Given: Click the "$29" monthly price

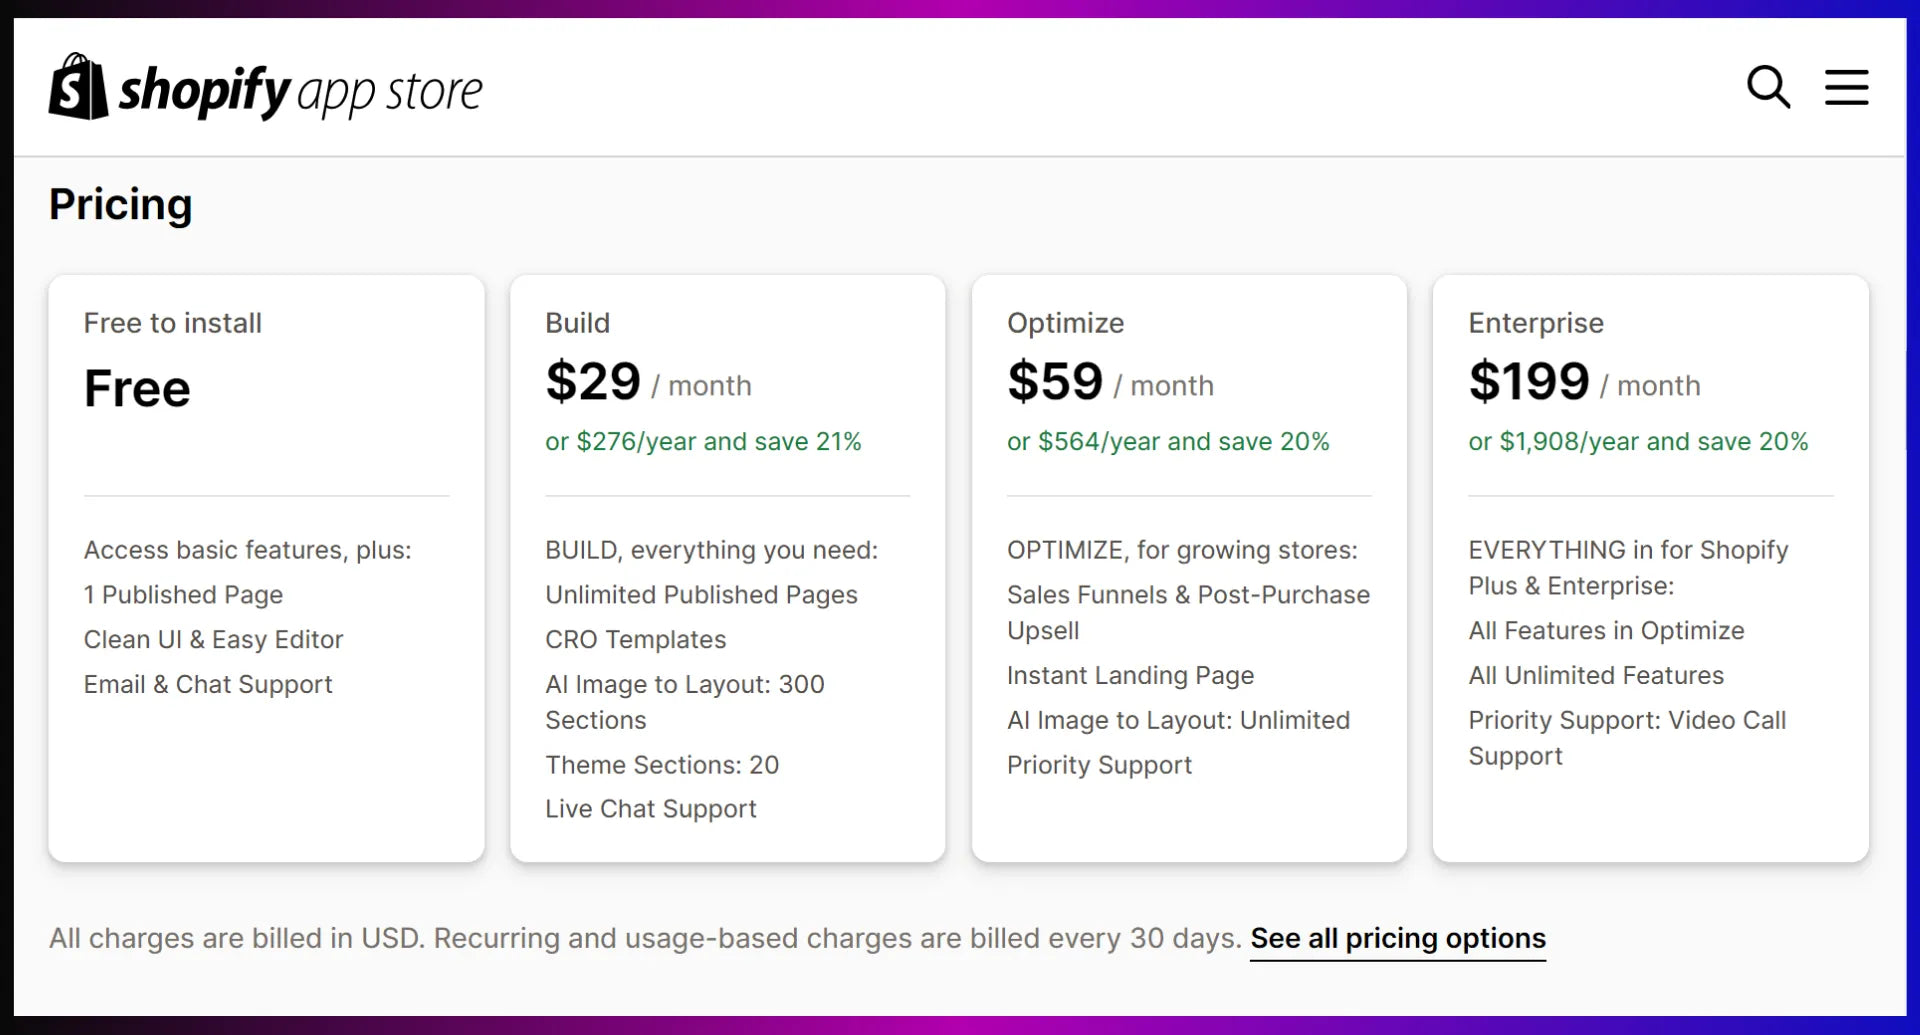Looking at the screenshot, I should (x=593, y=381).
